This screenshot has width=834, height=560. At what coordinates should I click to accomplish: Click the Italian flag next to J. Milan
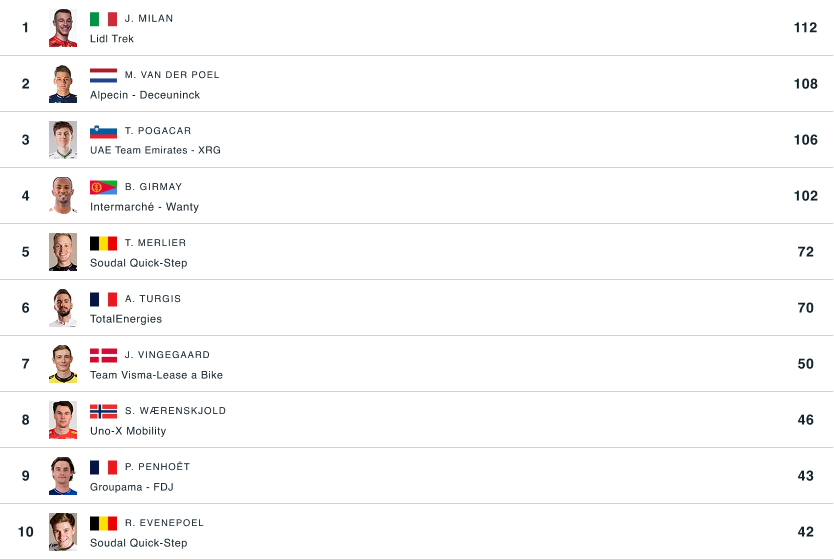(x=103, y=19)
